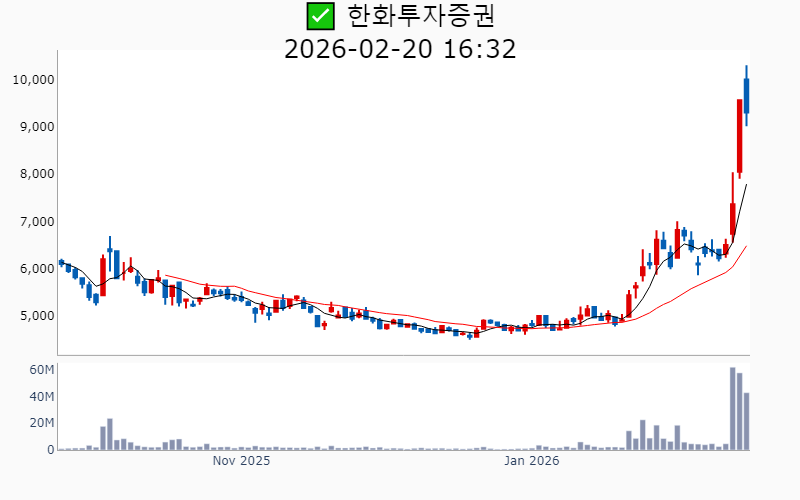Image resolution: width=800 pixels, height=500 pixels.
Task: Click the green checkmark icon beside the title
Action: 320,16
